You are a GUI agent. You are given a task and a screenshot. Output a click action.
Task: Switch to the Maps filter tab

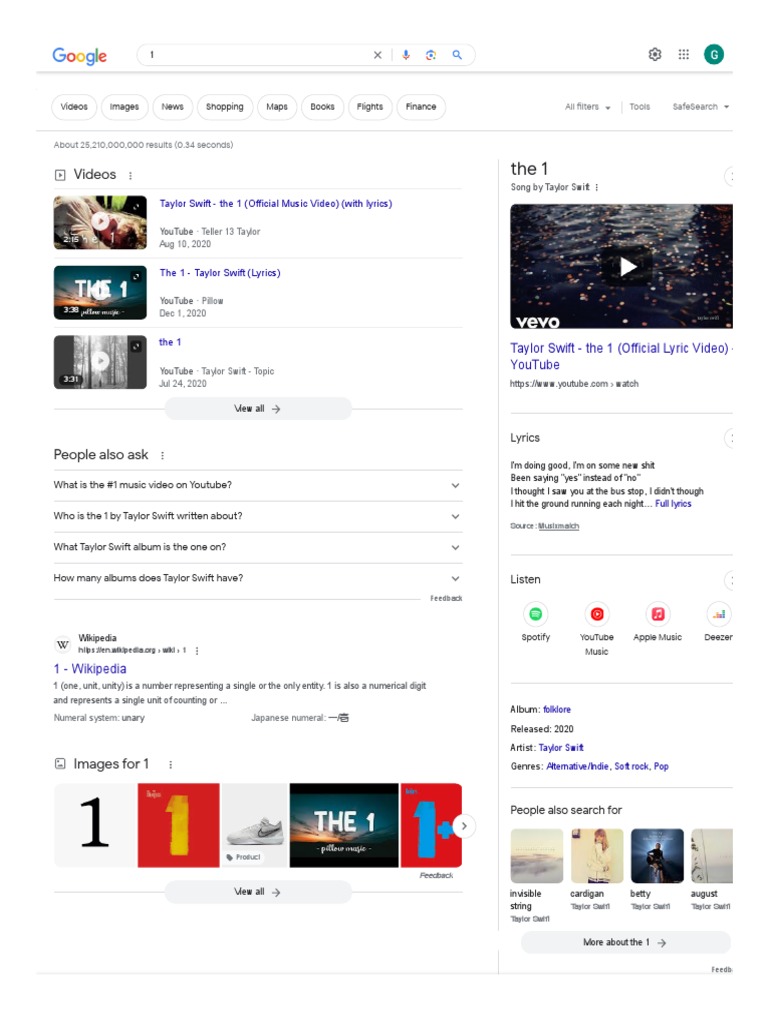click(277, 106)
